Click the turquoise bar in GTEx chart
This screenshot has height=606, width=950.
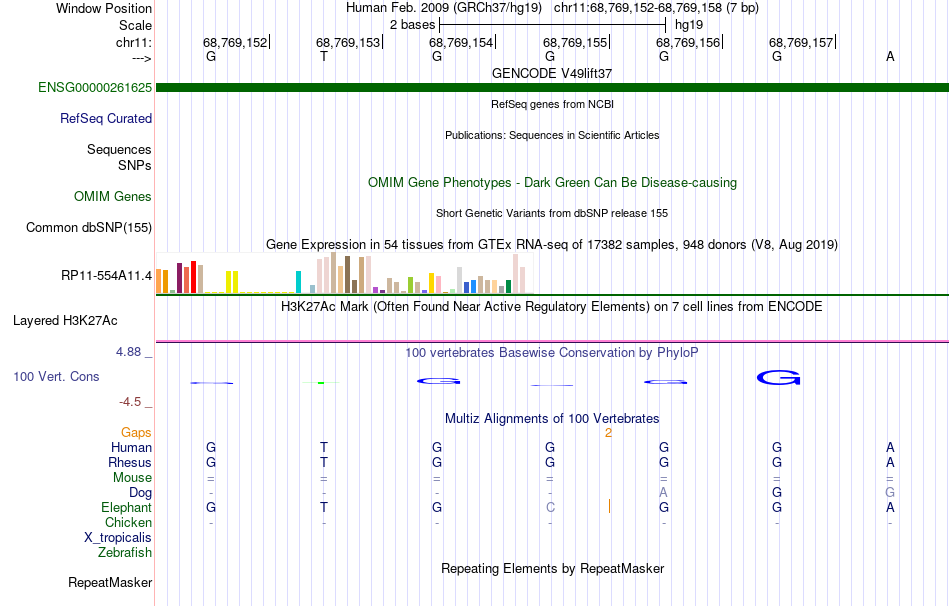pyautogui.click(x=298, y=282)
